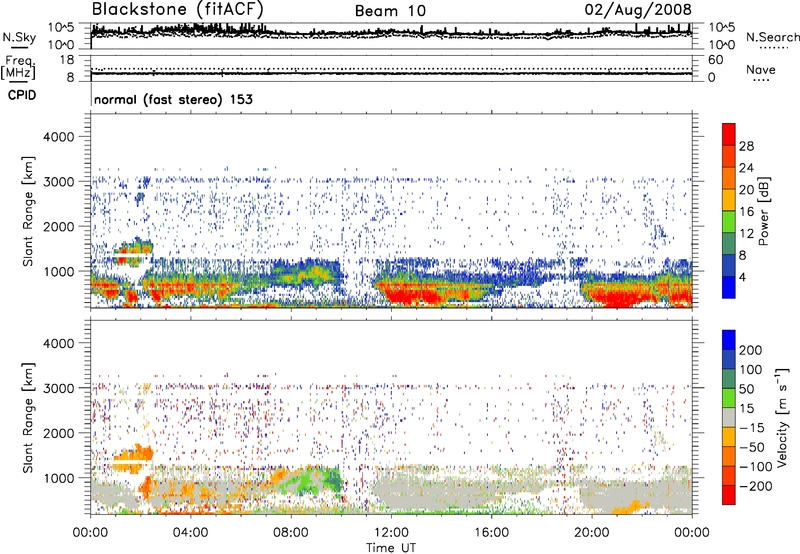Viewport: 800px width, 554px height.
Task: Click the '60' Nave axis tick
Action: pos(716,60)
